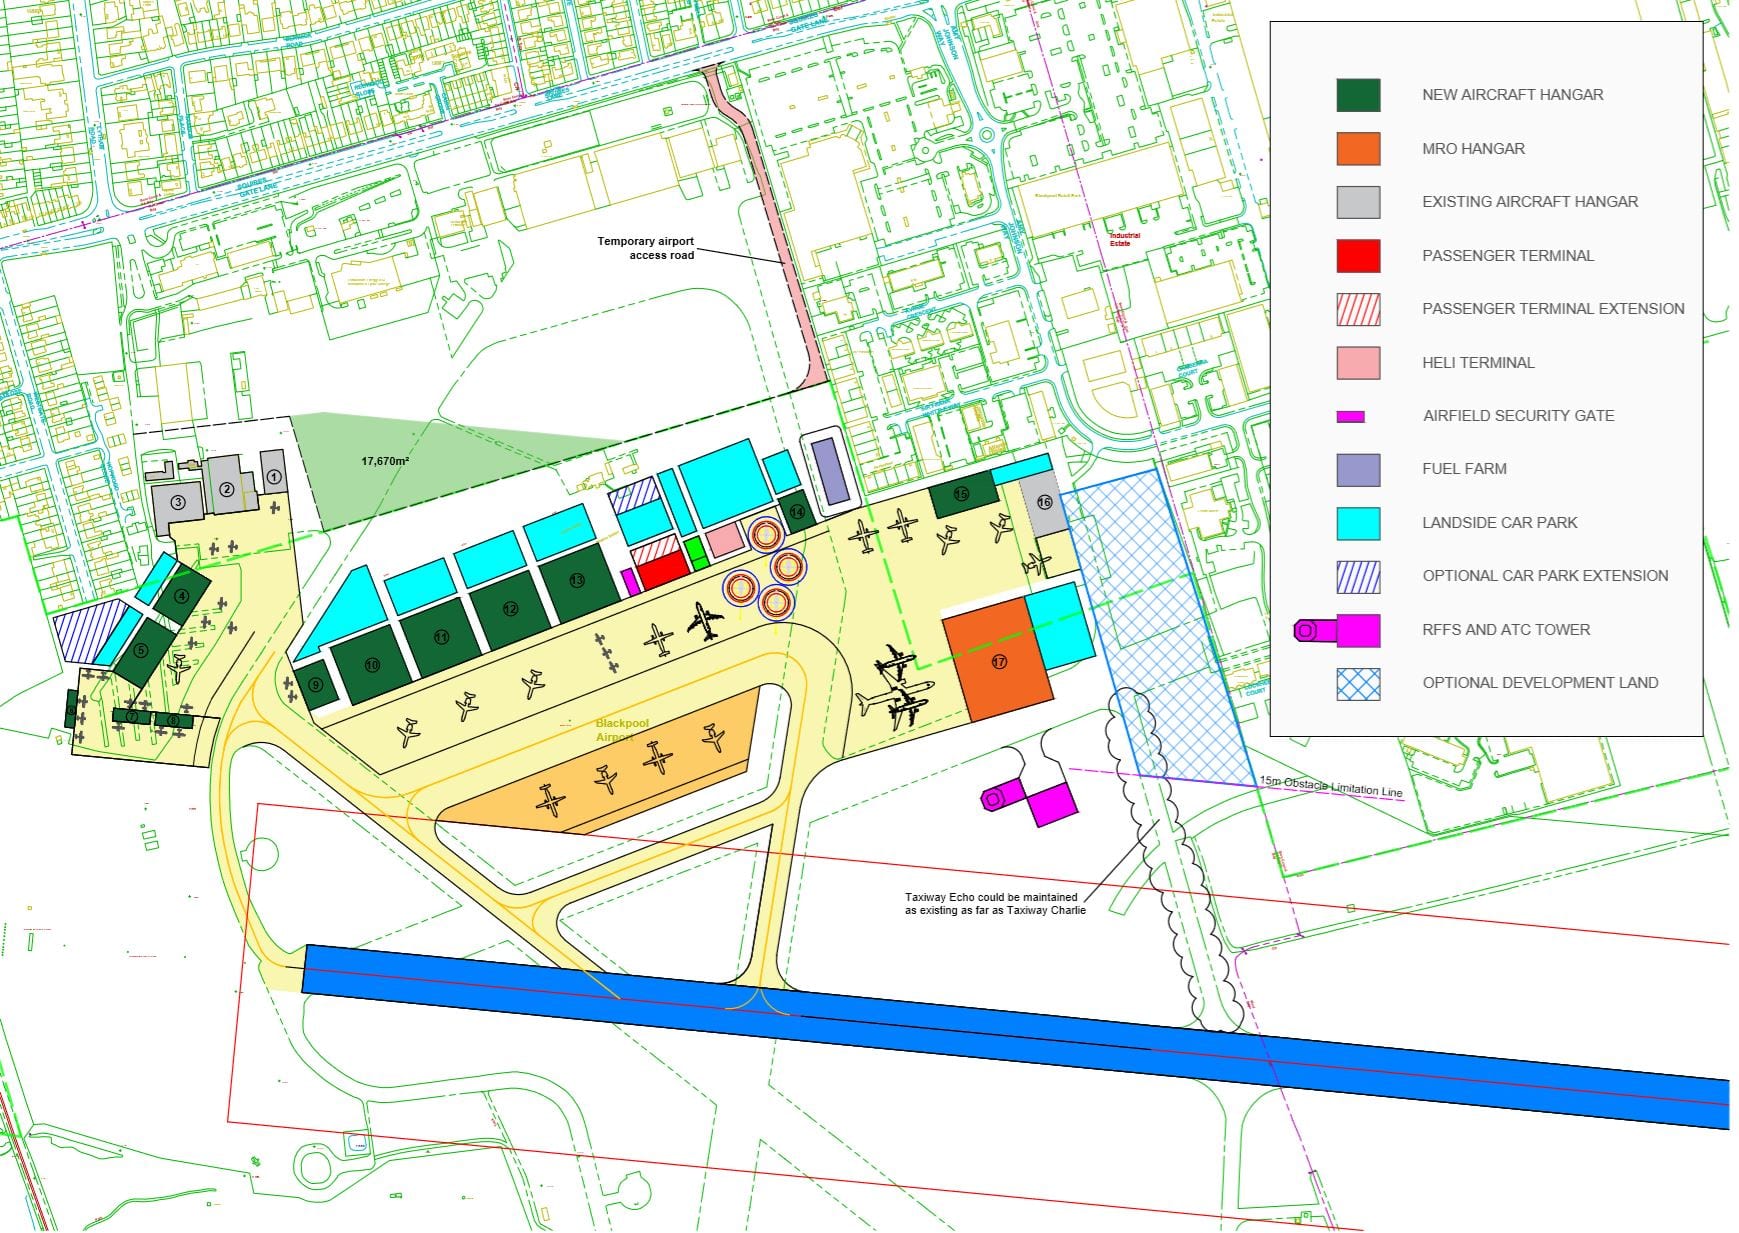
Task: Click the solid red passenger terminal building on map
Action: [664, 571]
